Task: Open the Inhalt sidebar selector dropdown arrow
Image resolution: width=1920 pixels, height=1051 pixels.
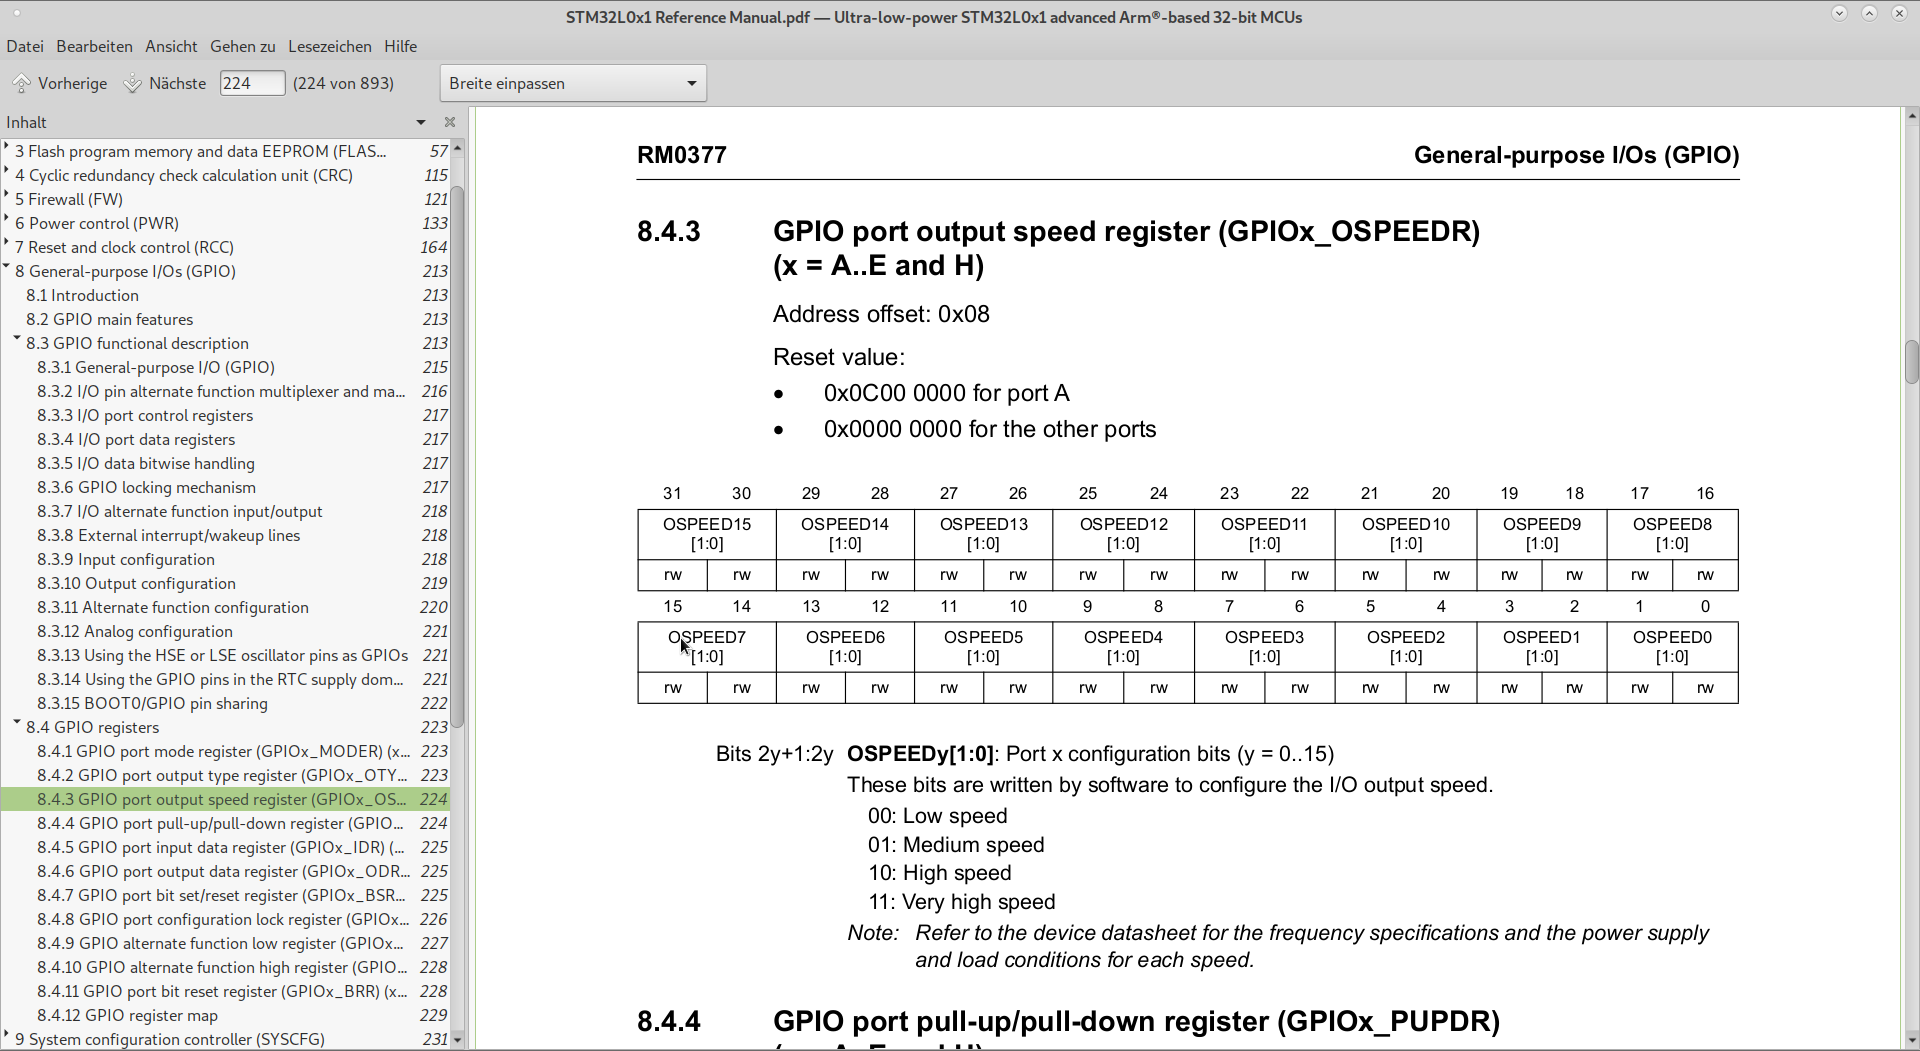Action: 421,122
